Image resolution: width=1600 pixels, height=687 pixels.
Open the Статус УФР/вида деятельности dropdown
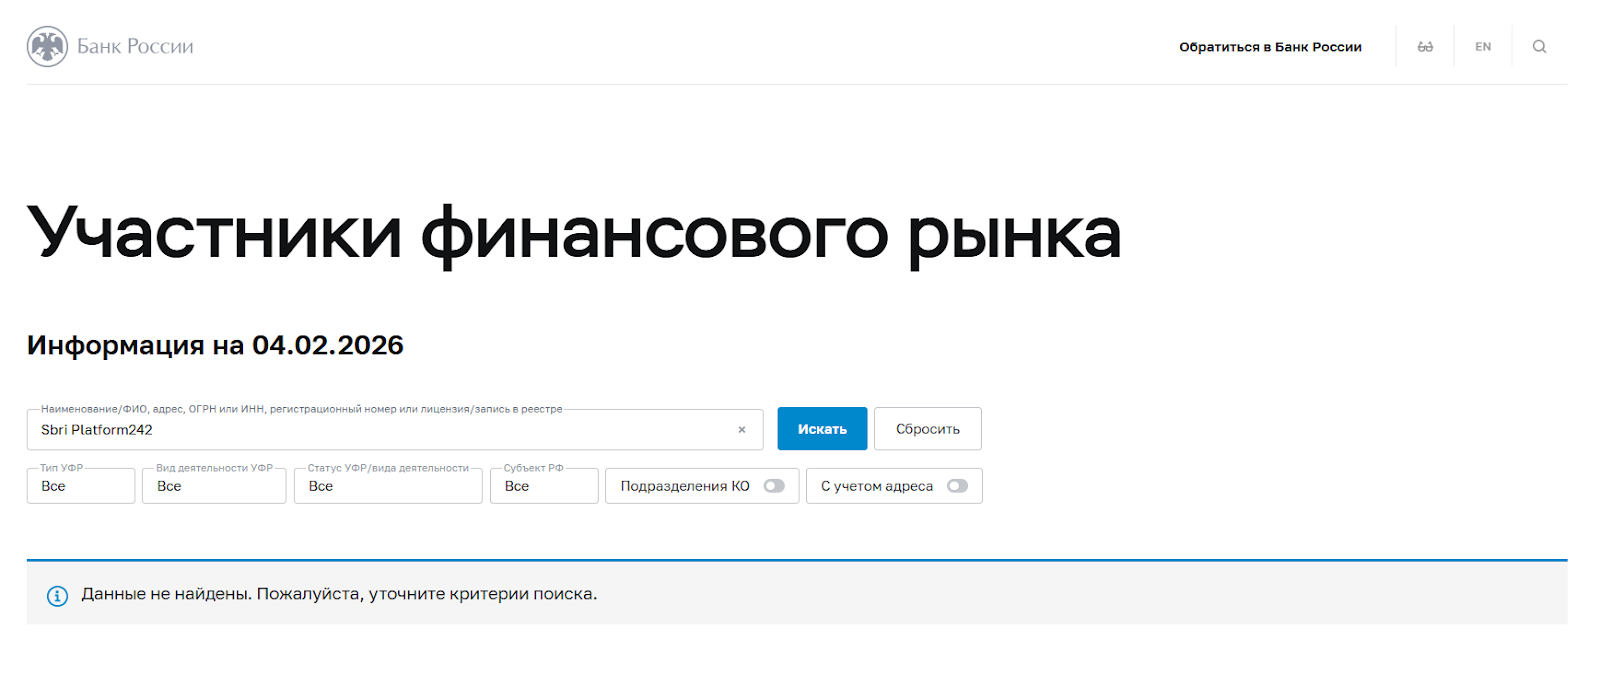388,486
